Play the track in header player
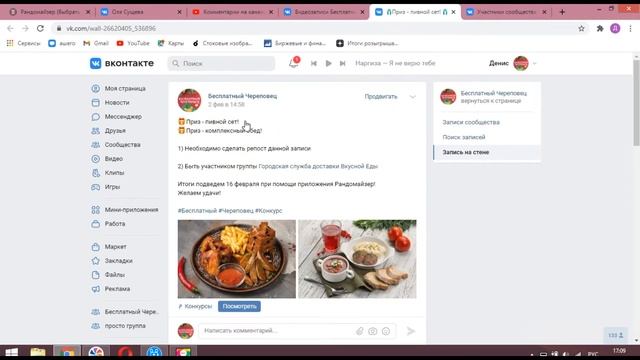This screenshot has height=360, width=640. pyautogui.click(x=328, y=63)
